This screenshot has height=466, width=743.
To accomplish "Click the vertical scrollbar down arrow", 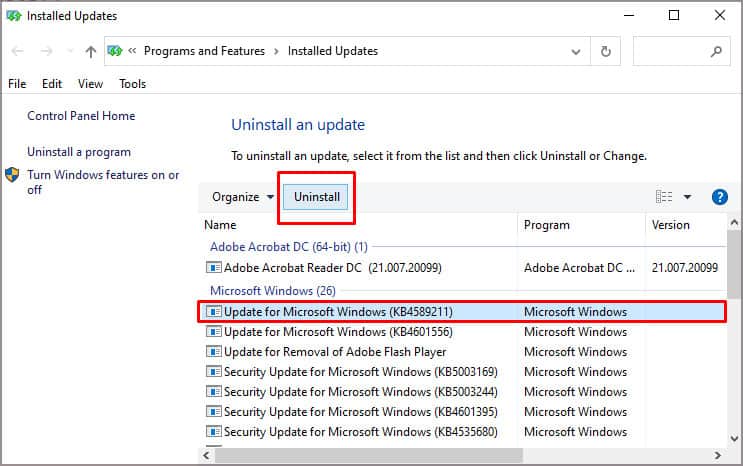I will pyautogui.click(x=734, y=439).
